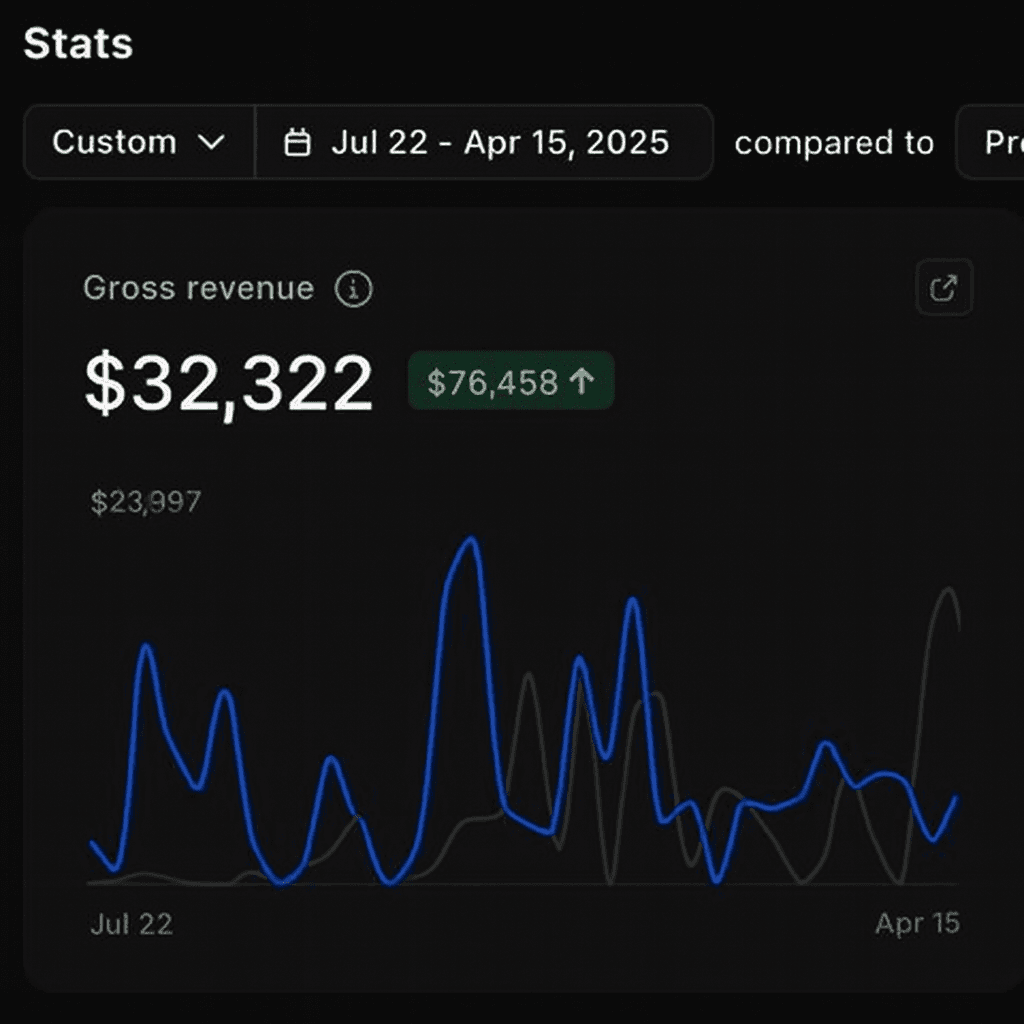Click the calendar icon in the date picker
Viewport: 1024px width, 1024px height.
[297, 143]
